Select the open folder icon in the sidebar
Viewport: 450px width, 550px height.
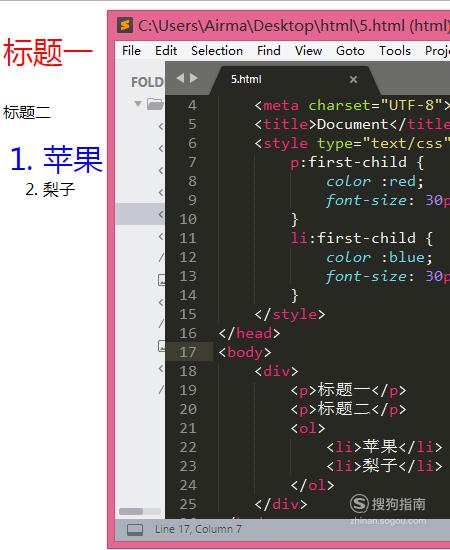tap(155, 104)
